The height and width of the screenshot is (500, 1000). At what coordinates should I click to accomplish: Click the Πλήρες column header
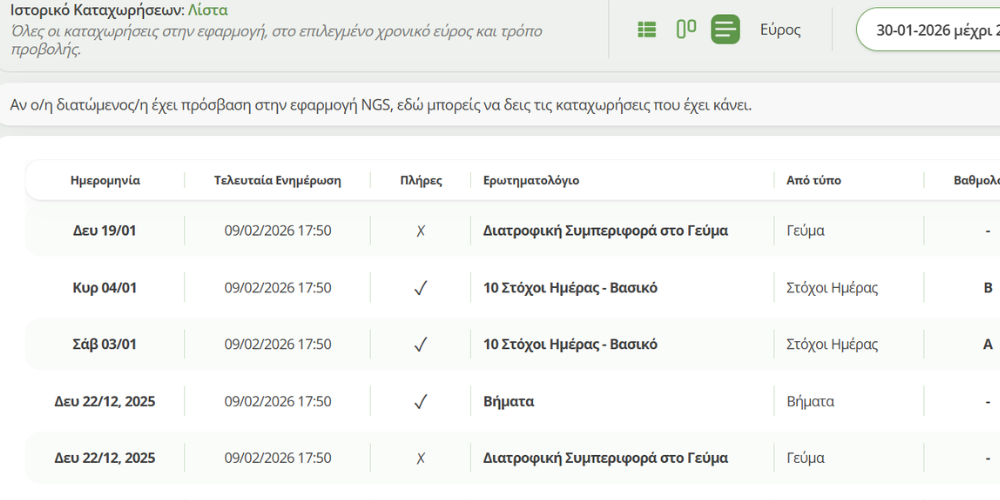pyautogui.click(x=420, y=181)
